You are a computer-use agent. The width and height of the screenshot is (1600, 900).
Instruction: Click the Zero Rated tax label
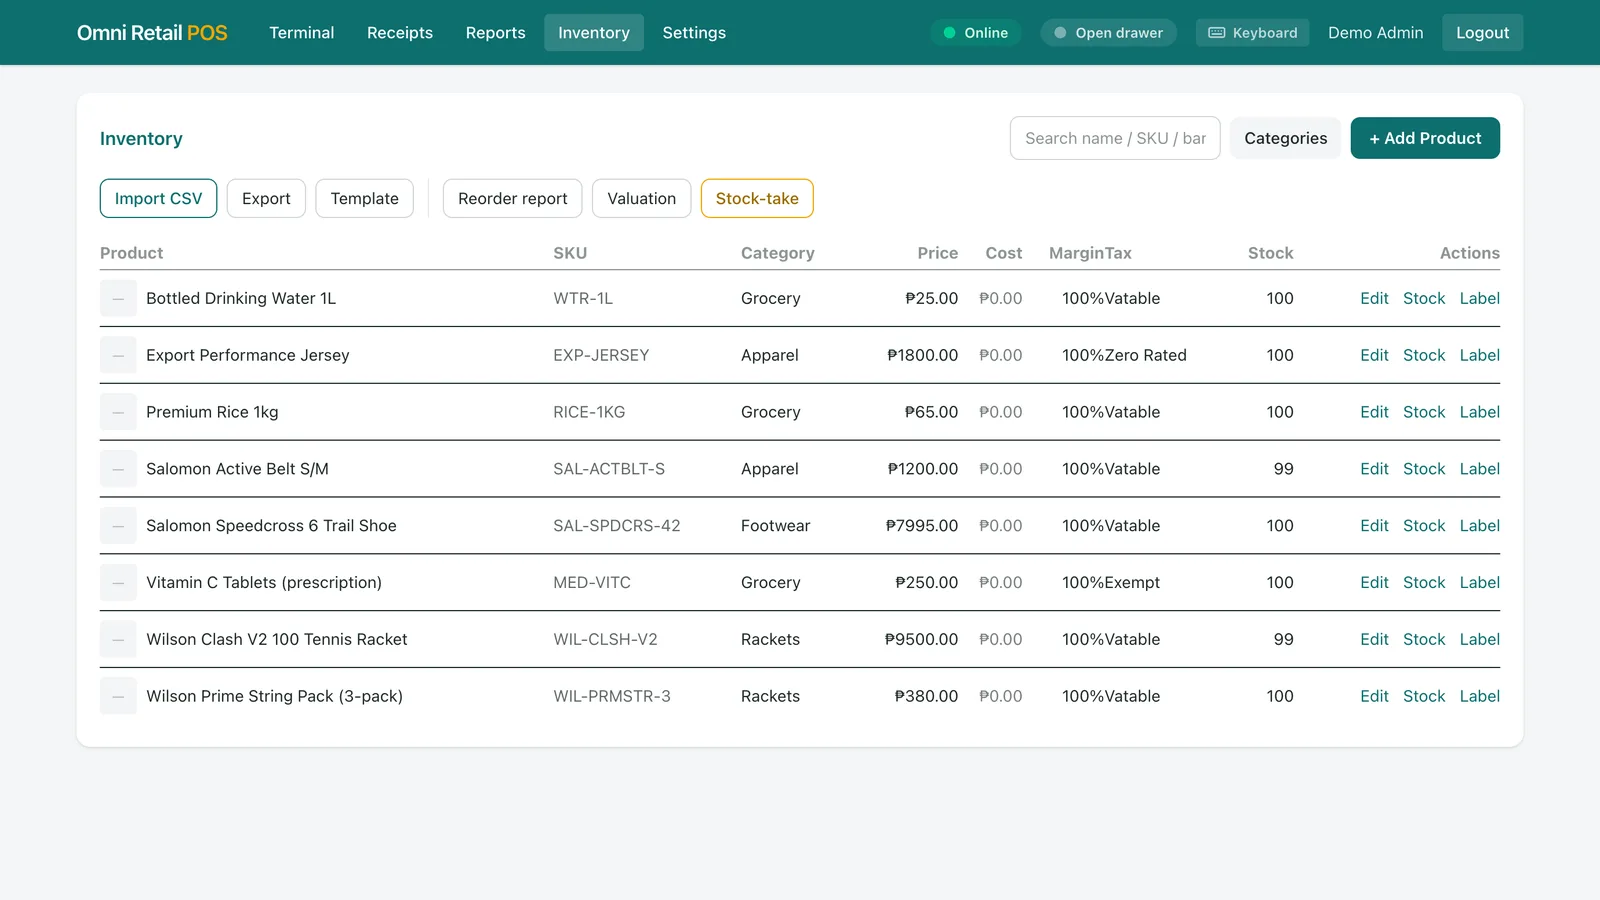coord(1146,355)
